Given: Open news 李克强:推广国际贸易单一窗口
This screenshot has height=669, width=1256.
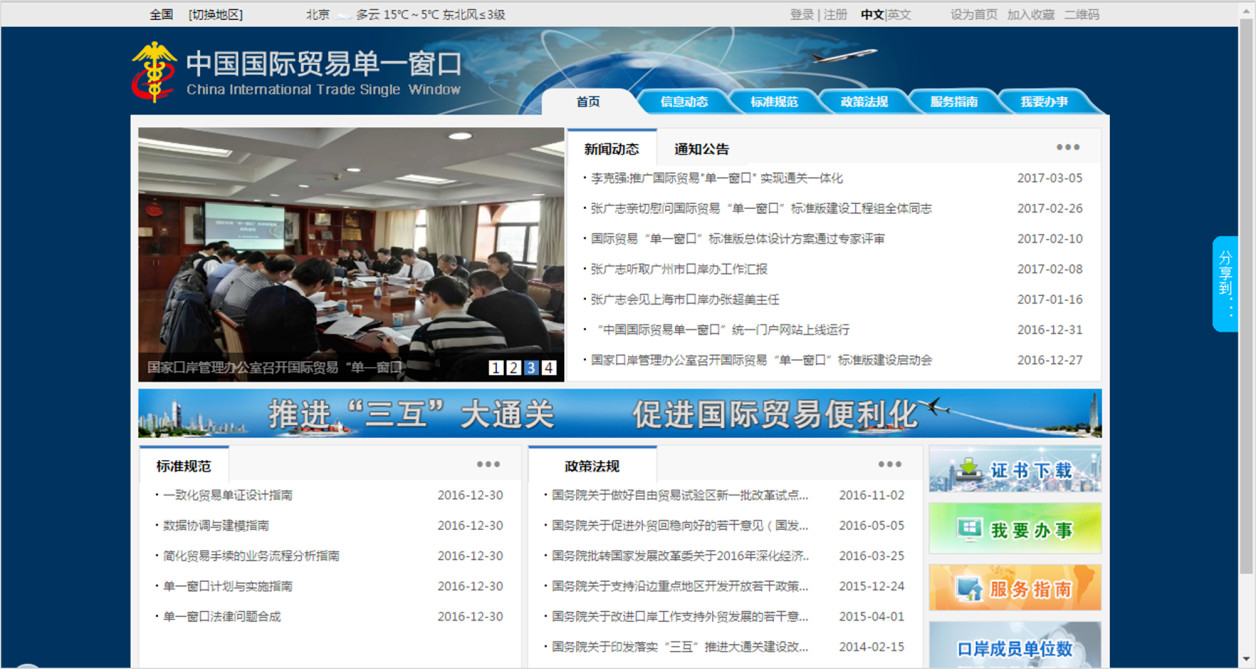Looking at the screenshot, I should point(716,179).
